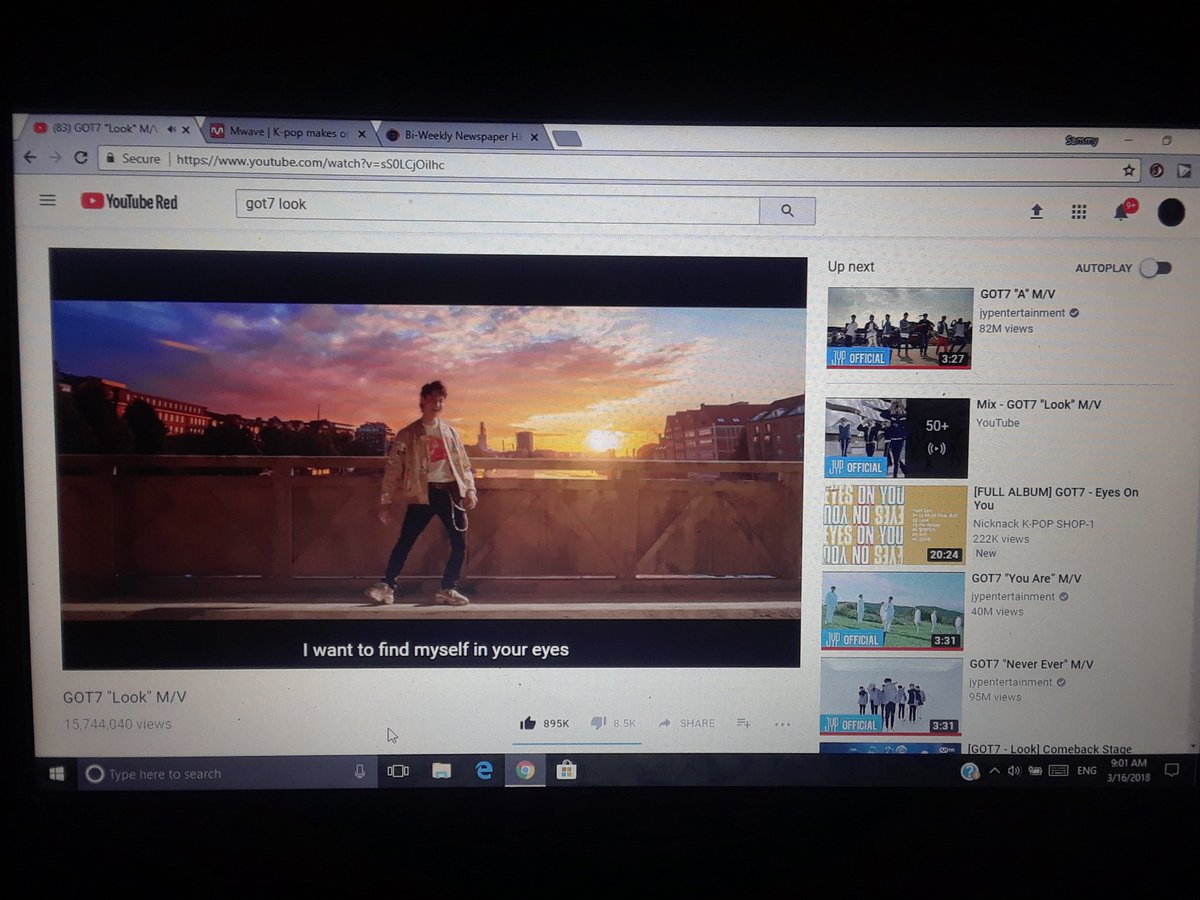Switch to the Bi-Weekly Newspaper tab

click(x=463, y=135)
